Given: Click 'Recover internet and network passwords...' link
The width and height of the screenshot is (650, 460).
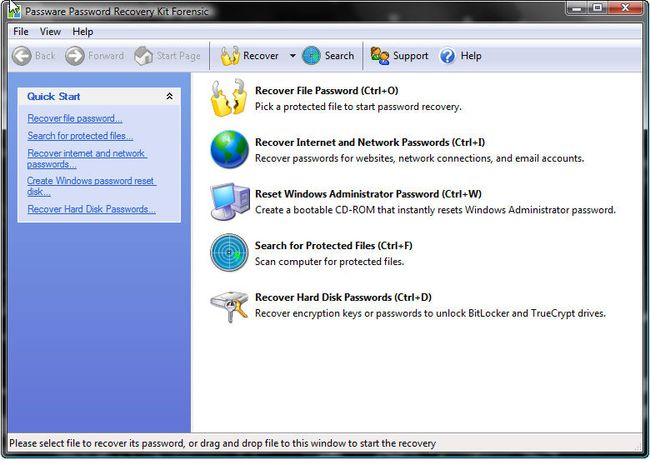Looking at the screenshot, I should [87, 159].
